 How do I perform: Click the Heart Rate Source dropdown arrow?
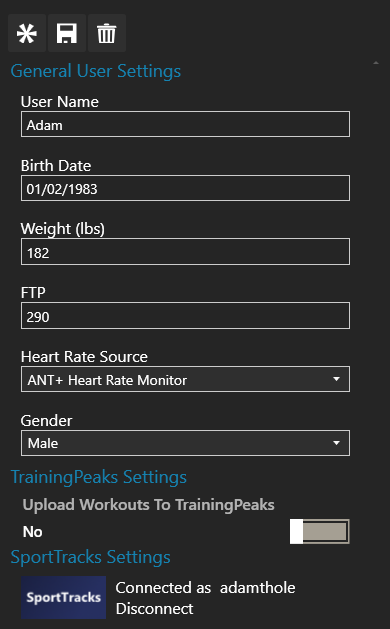(337, 379)
